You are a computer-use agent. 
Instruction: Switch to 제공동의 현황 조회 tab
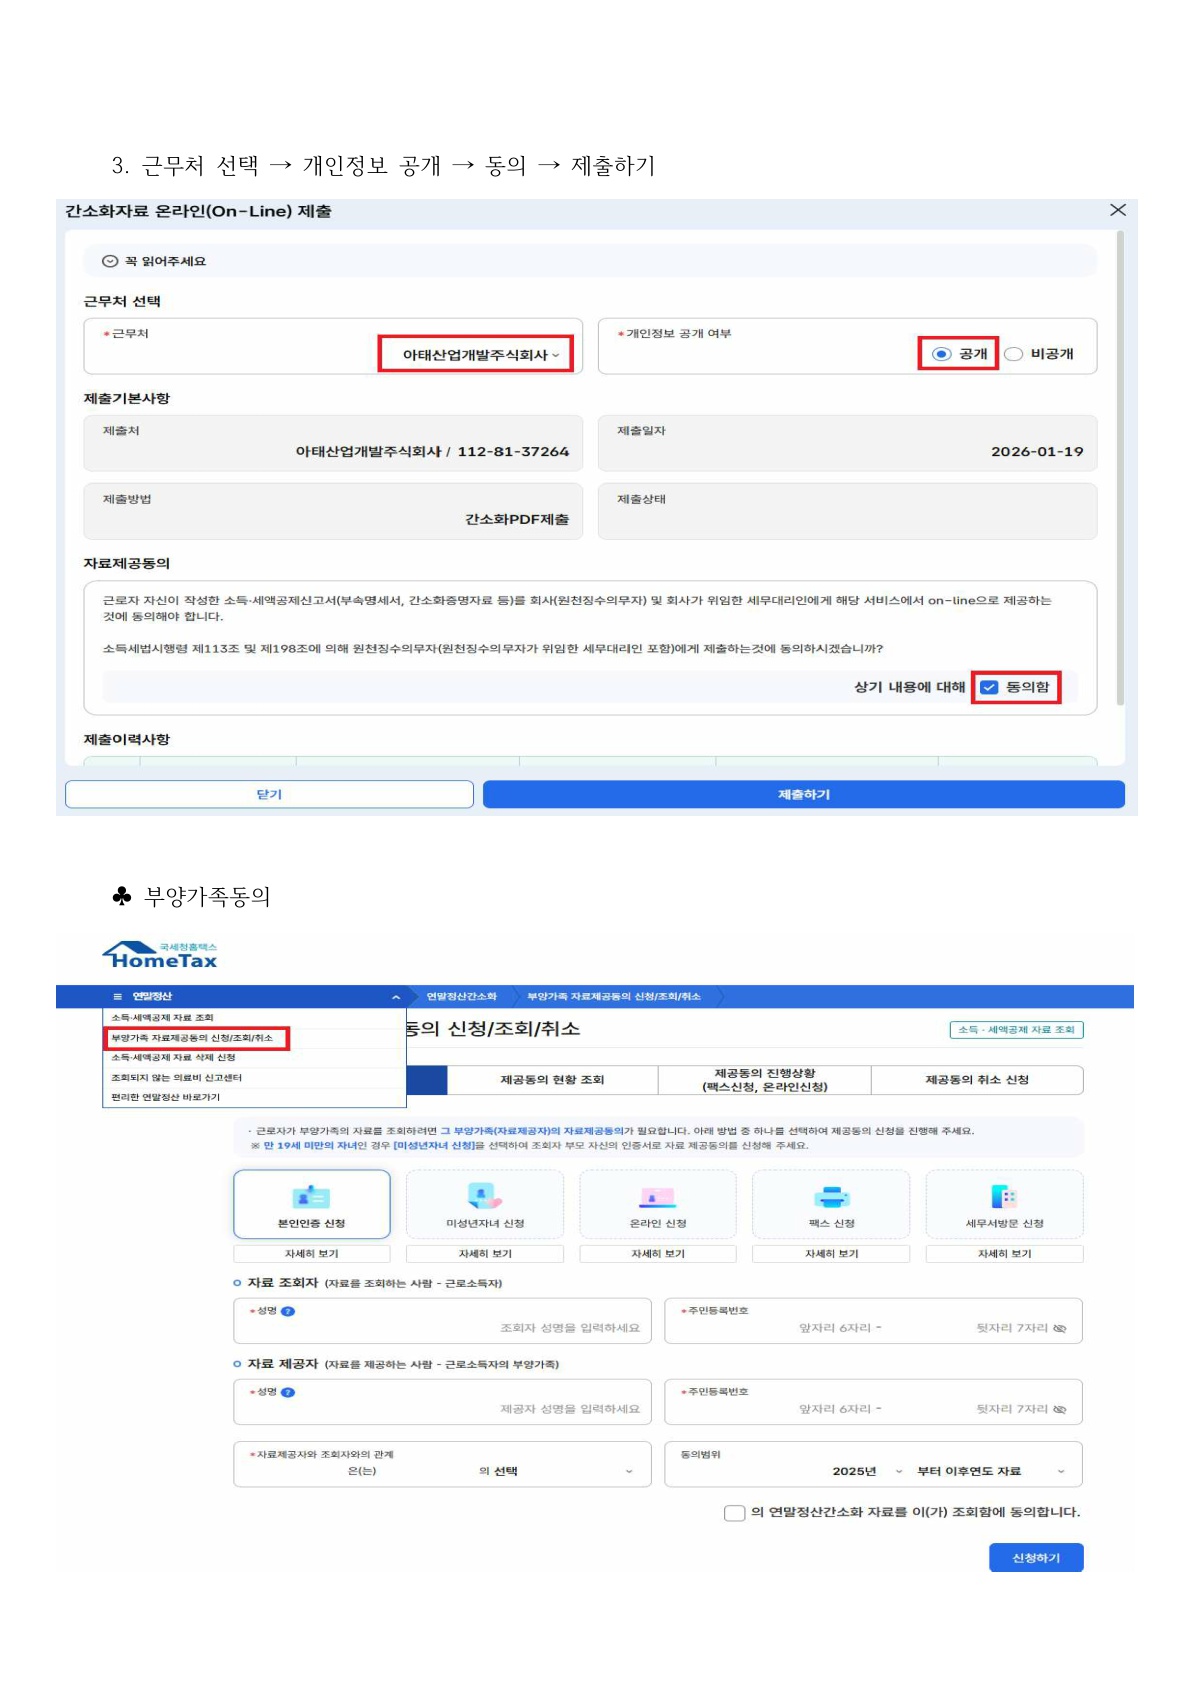pos(552,1080)
